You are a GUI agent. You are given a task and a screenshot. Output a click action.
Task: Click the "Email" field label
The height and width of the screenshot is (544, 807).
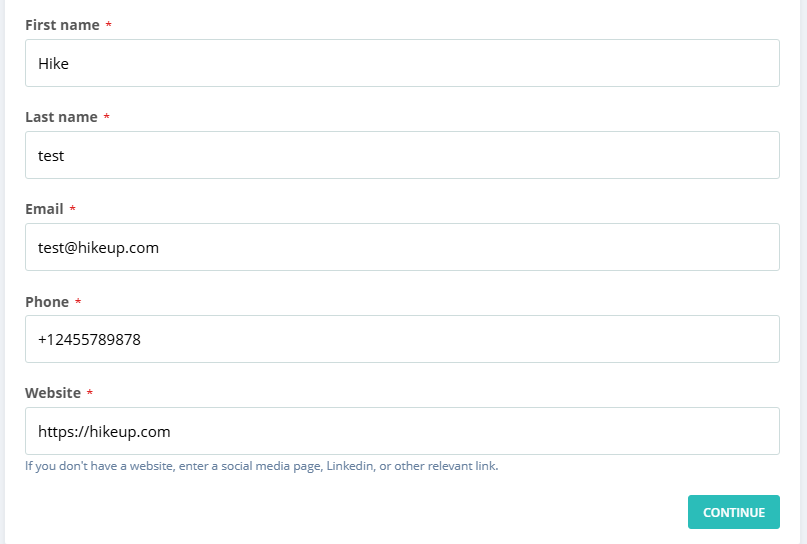click(x=44, y=209)
